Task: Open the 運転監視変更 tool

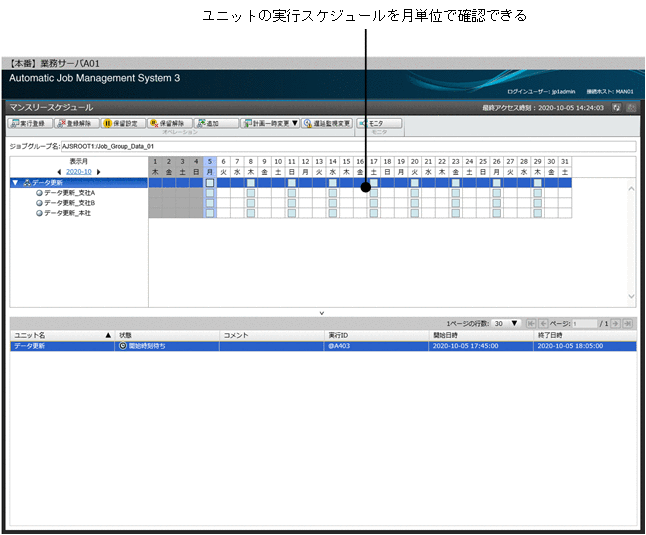Action: 327,123
